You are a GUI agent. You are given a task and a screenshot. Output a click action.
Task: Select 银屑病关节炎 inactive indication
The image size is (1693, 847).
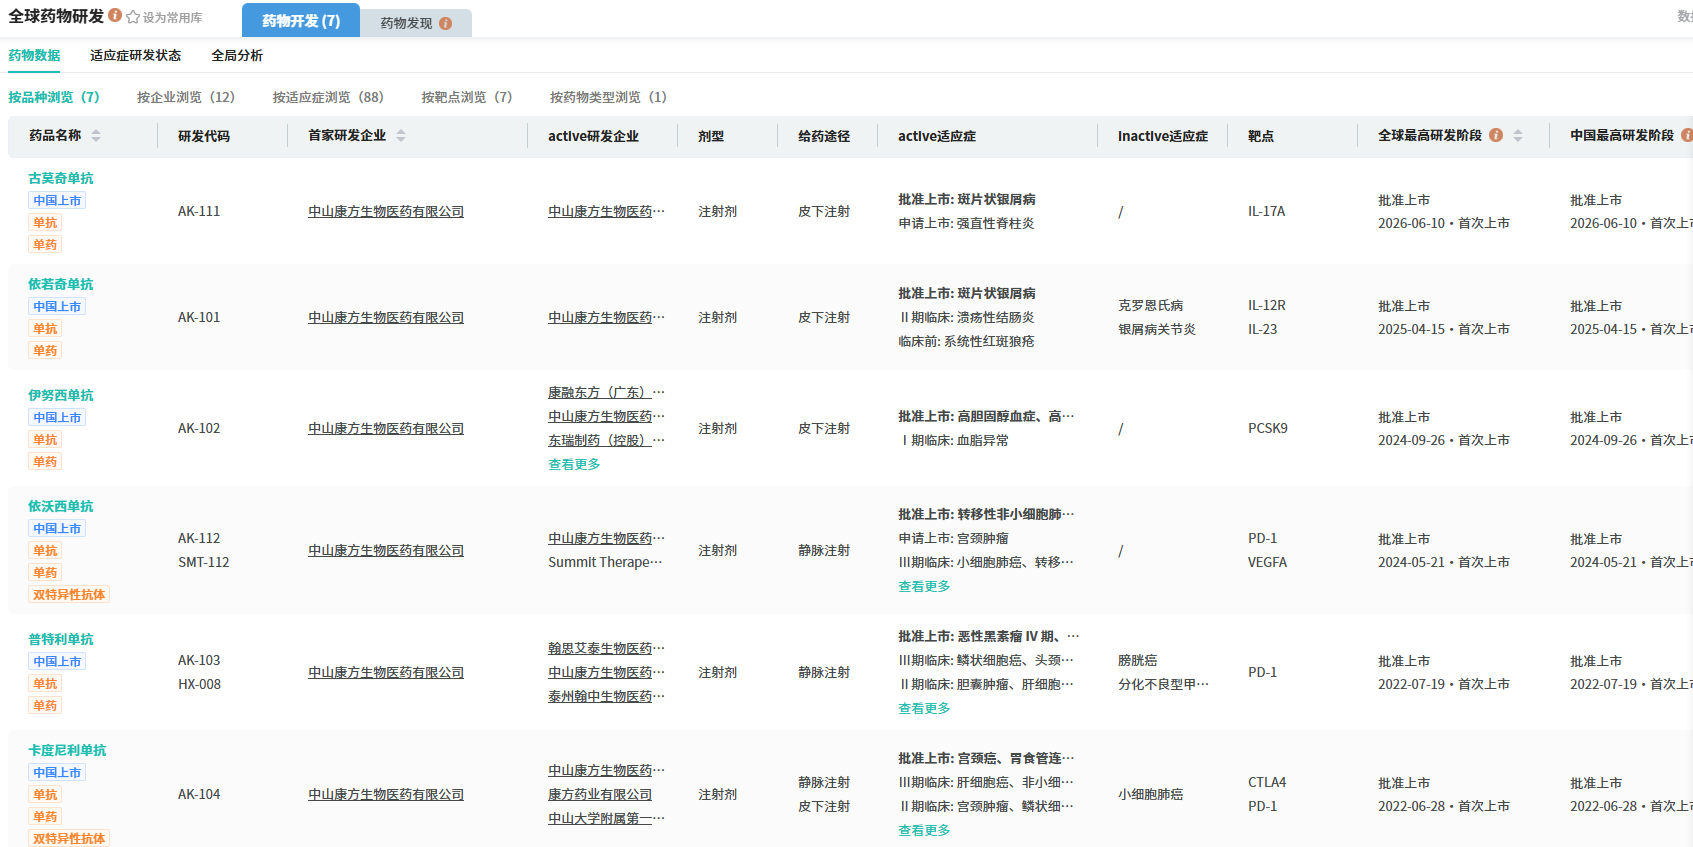click(x=1157, y=329)
